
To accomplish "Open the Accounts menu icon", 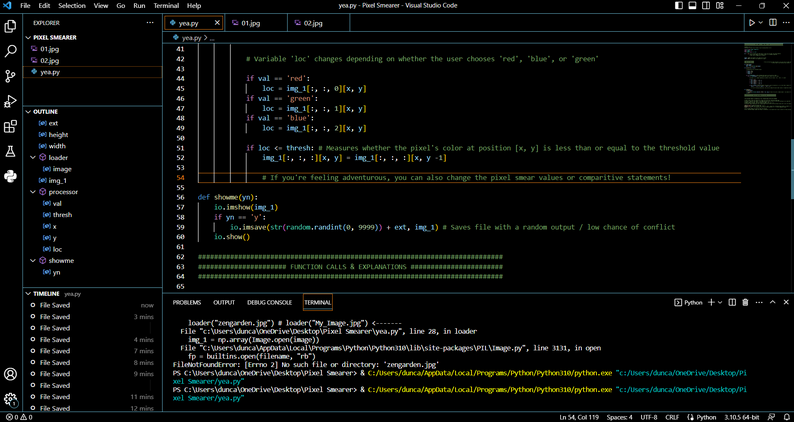I will 10,374.
